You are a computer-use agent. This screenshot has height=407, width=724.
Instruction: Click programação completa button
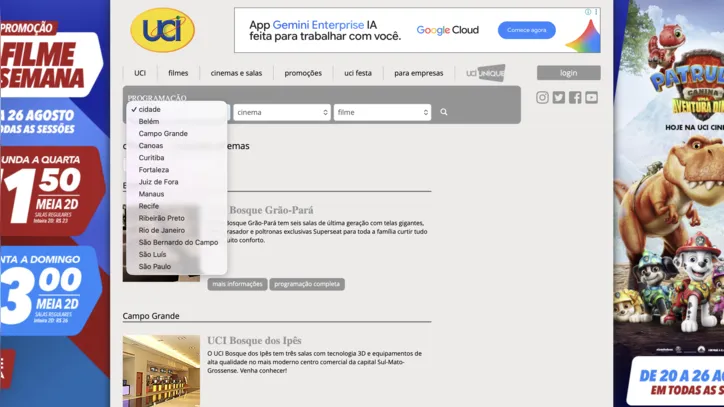307,284
